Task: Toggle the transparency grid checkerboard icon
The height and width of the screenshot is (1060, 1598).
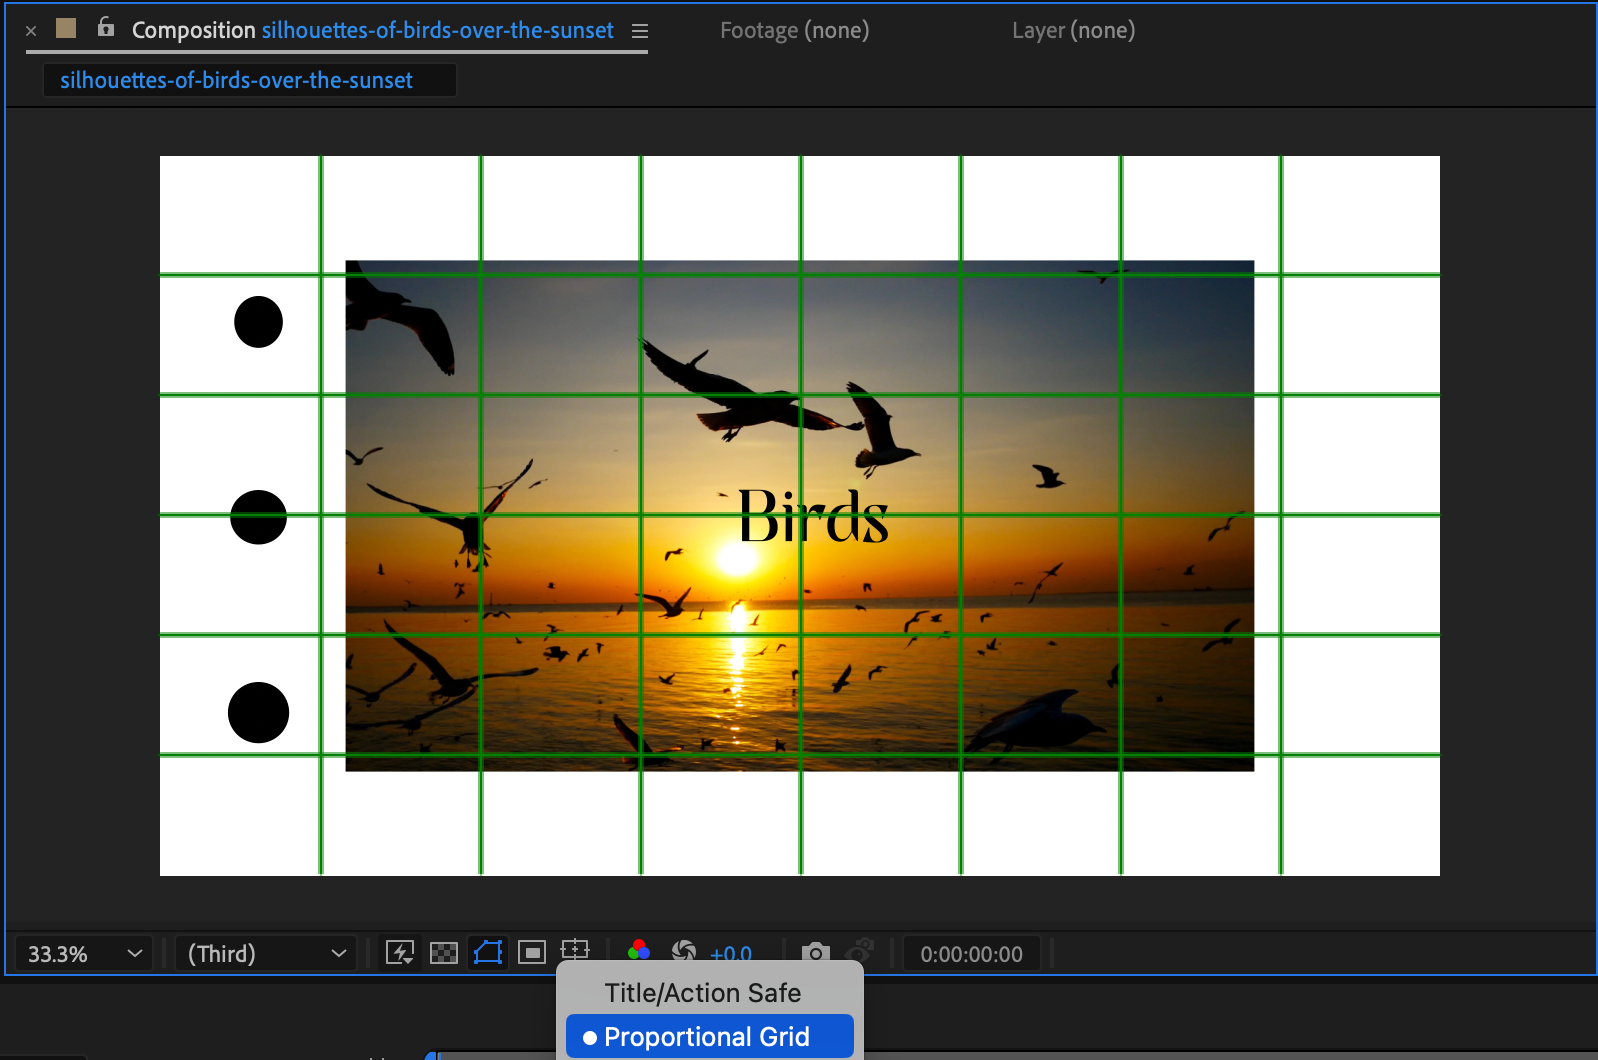Action: (443, 953)
